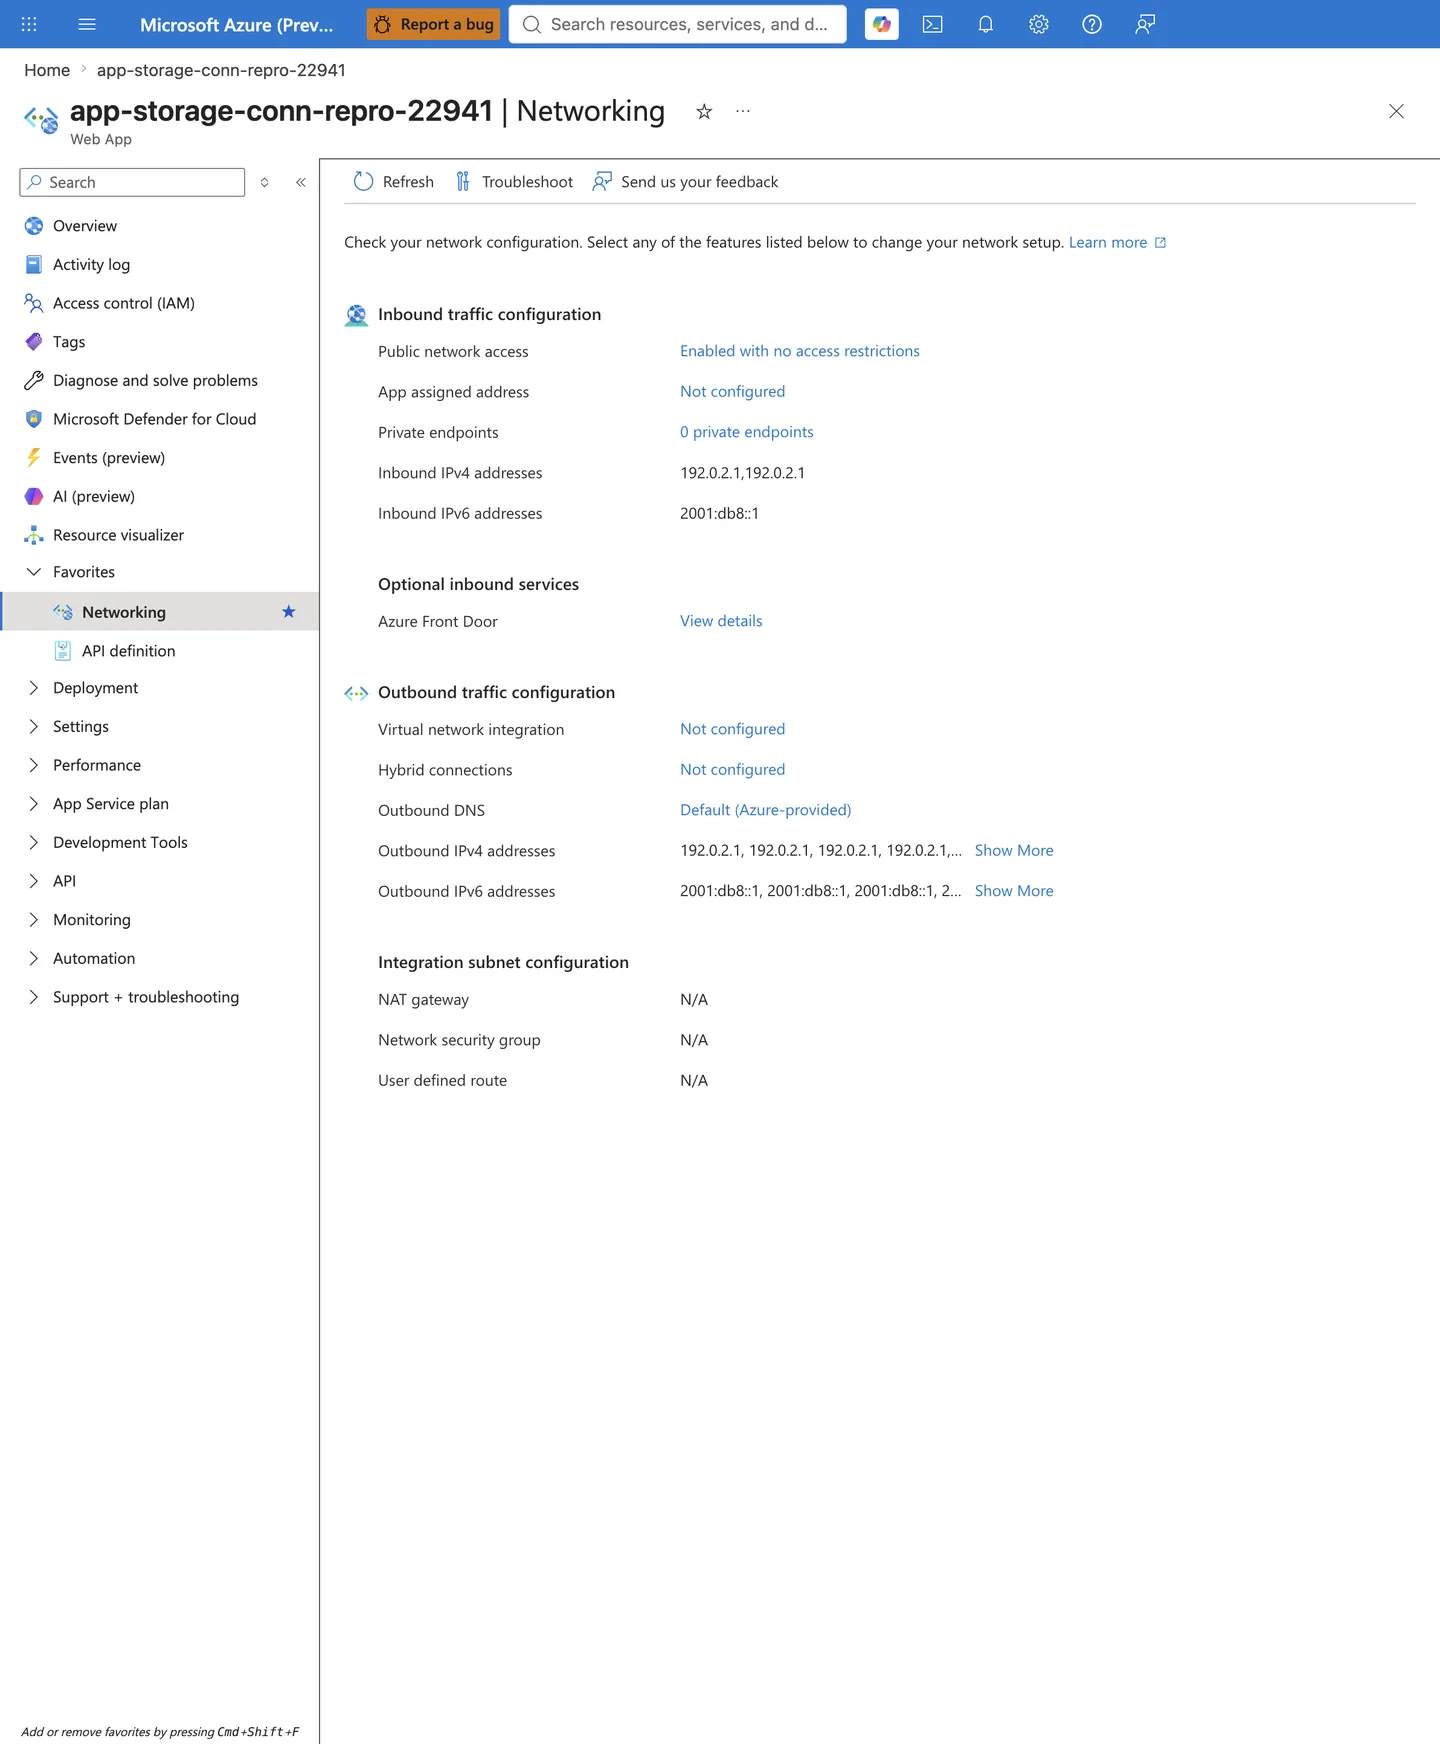Open the feedback icon in top bar
This screenshot has height=1744, width=1440.
(x=1145, y=24)
